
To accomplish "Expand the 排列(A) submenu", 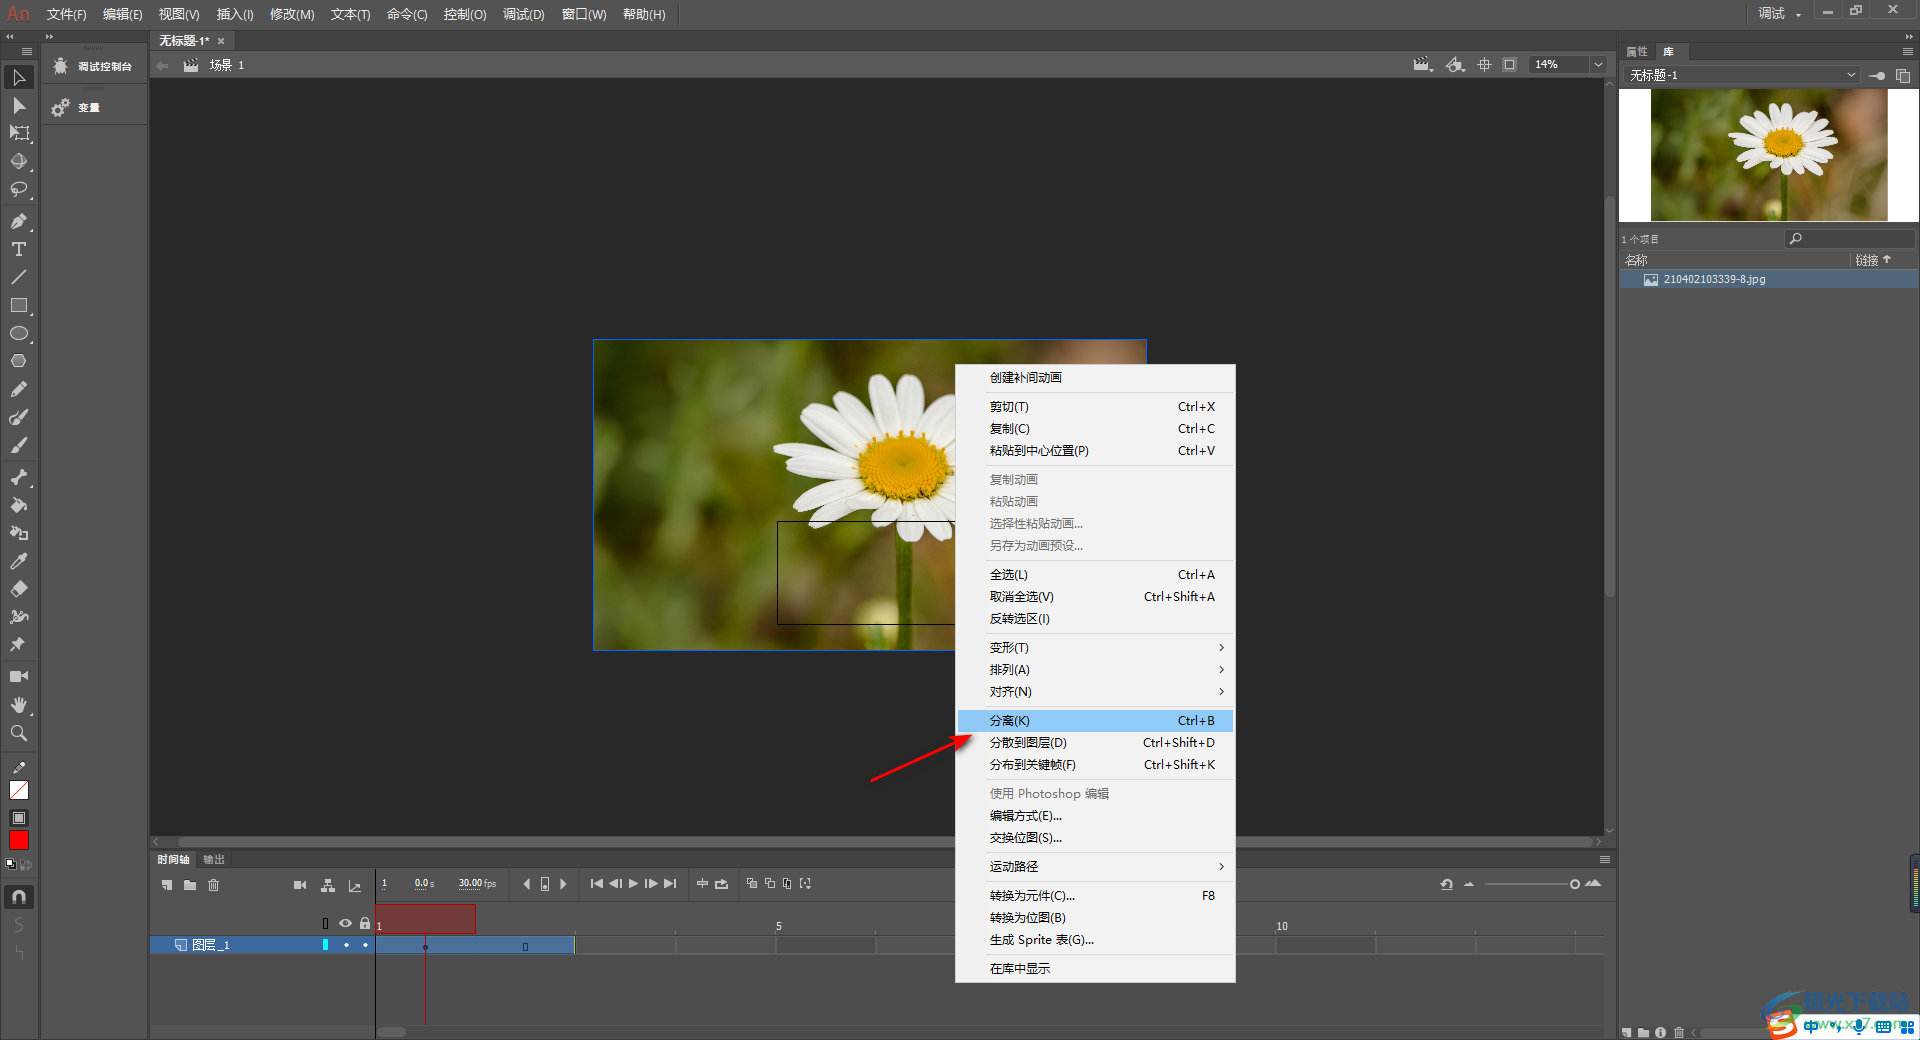I will point(1095,670).
